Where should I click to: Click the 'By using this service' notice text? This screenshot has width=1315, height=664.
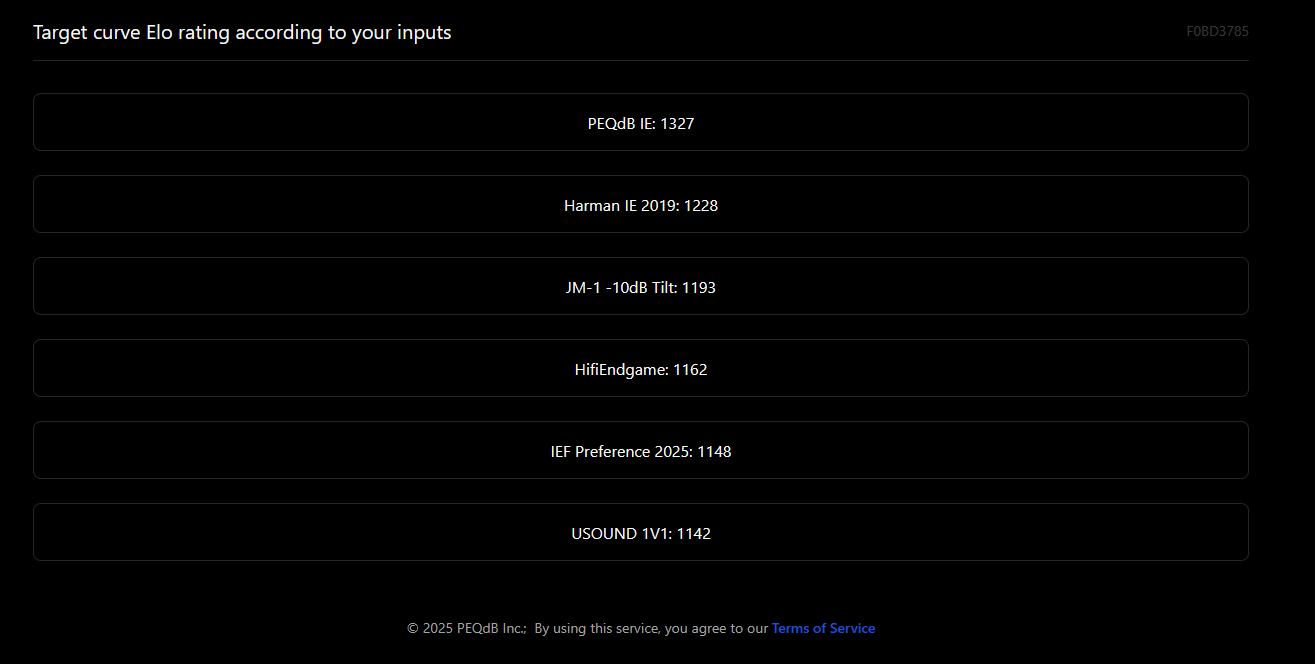click(651, 628)
